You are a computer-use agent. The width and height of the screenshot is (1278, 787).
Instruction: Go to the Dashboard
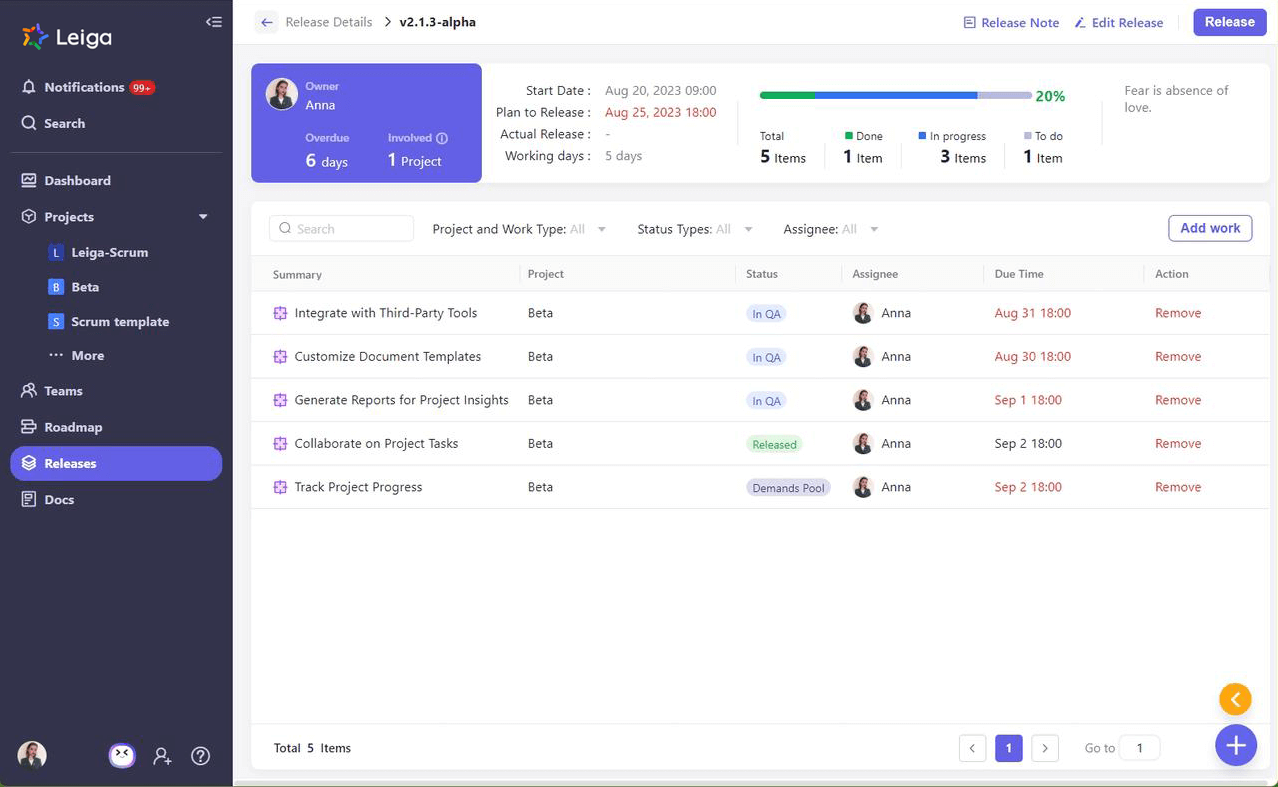tap(77, 180)
